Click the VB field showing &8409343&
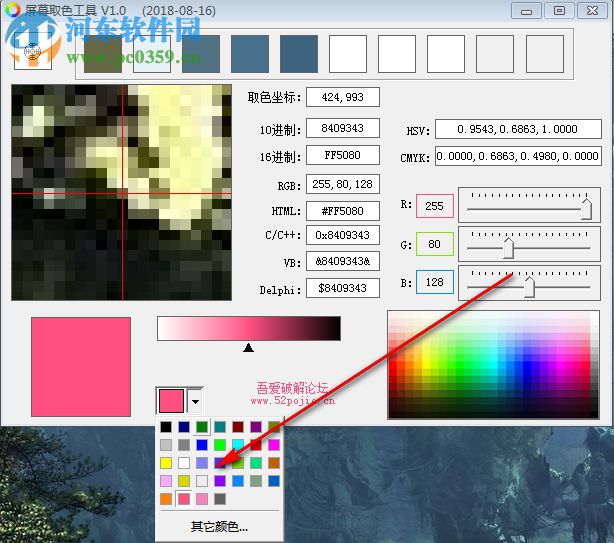This screenshot has height=543, width=614. (x=343, y=261)
